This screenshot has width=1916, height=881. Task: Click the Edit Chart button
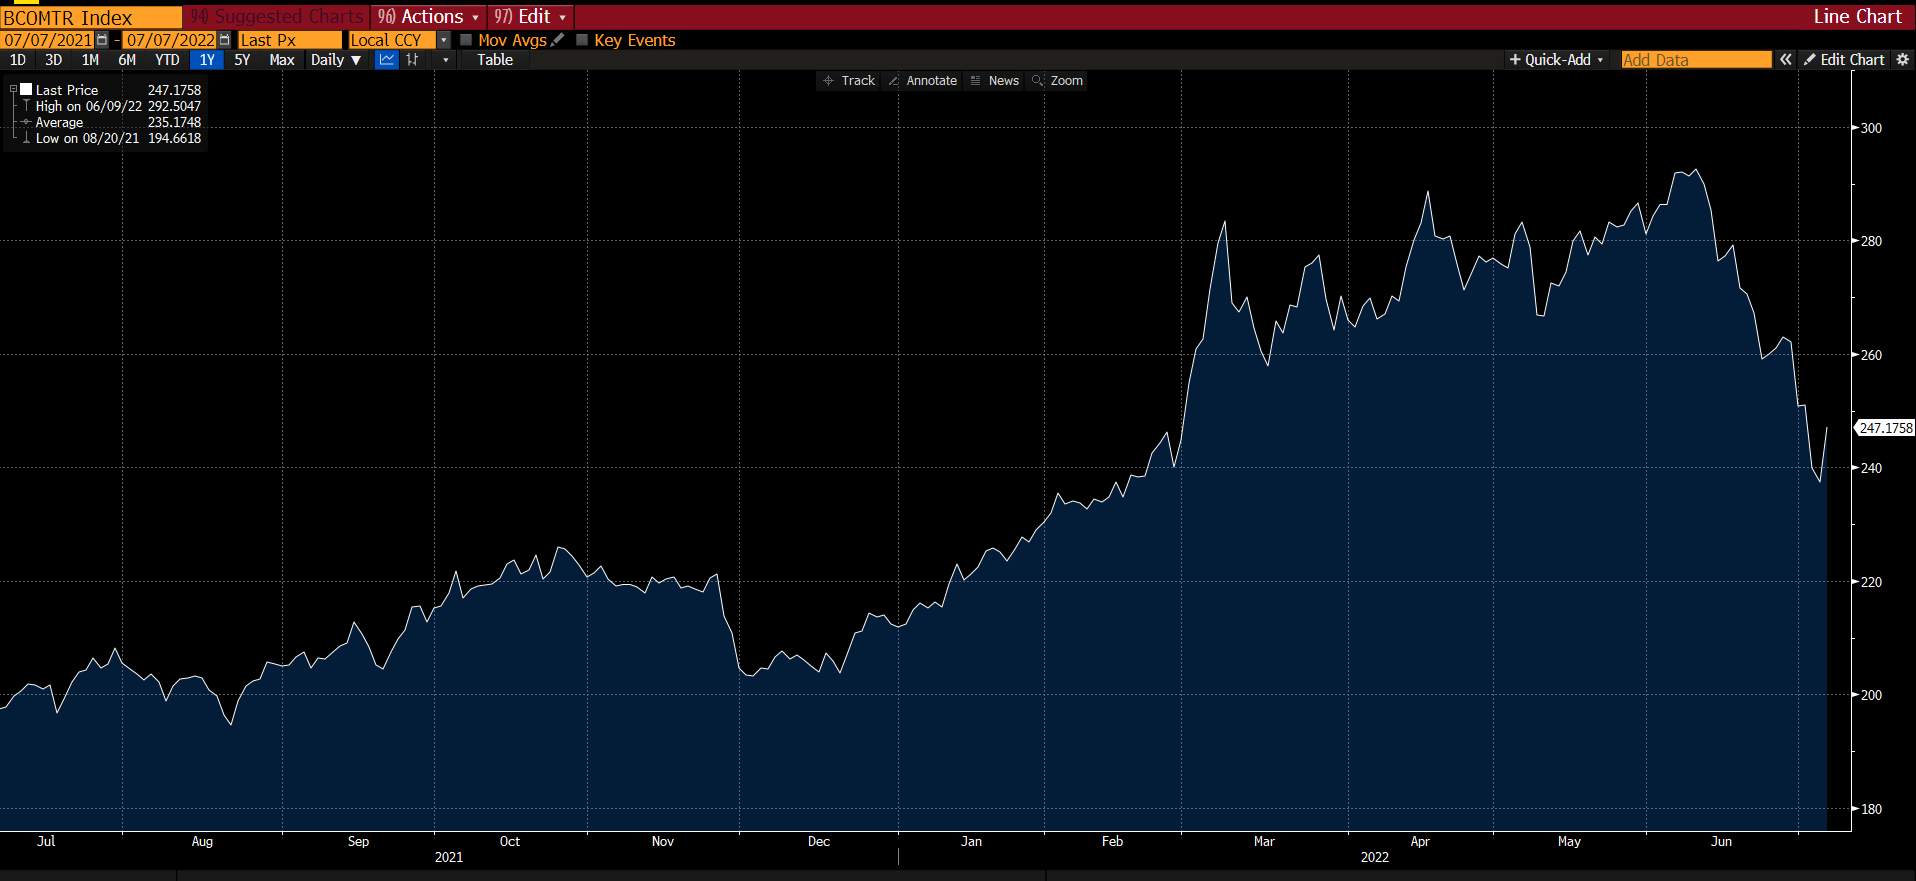point(1844,60)
